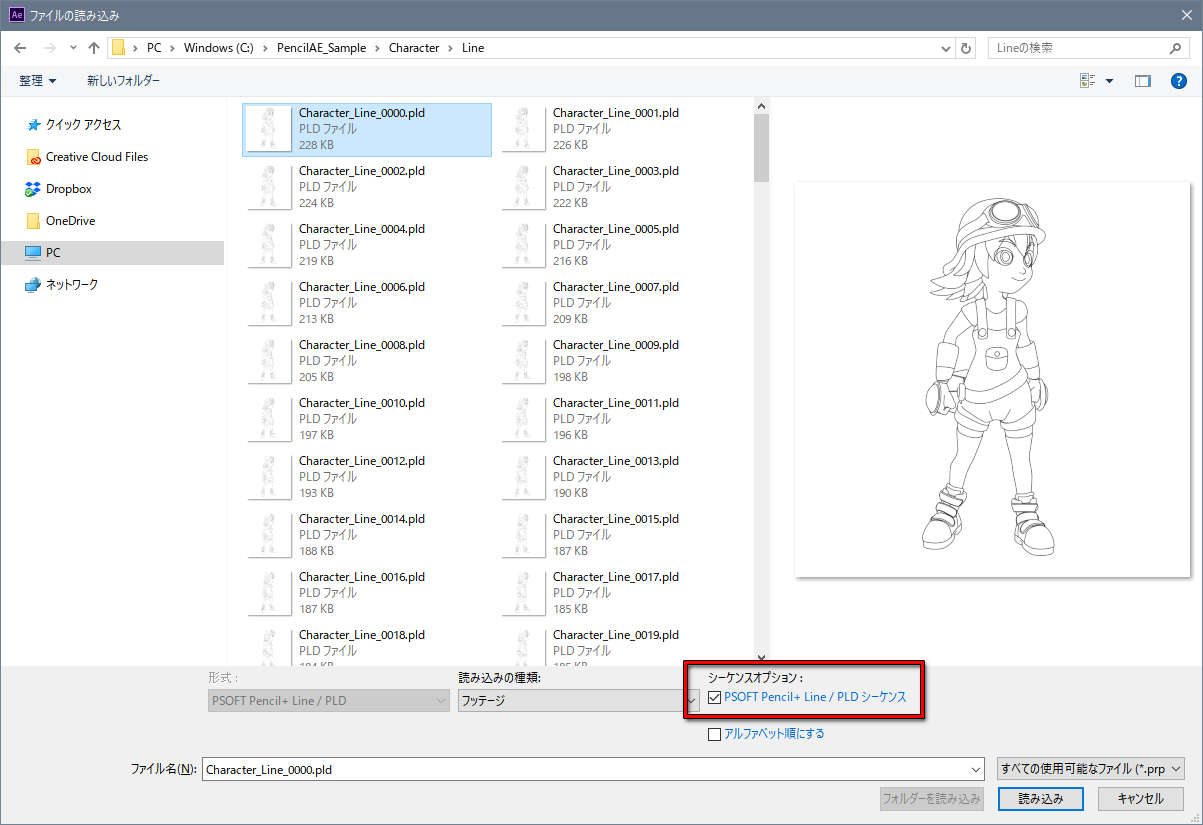The width and height of the screenshot is (1203, 825).
Task: Click the search magnifier icon
Action: coord(1176,48)
